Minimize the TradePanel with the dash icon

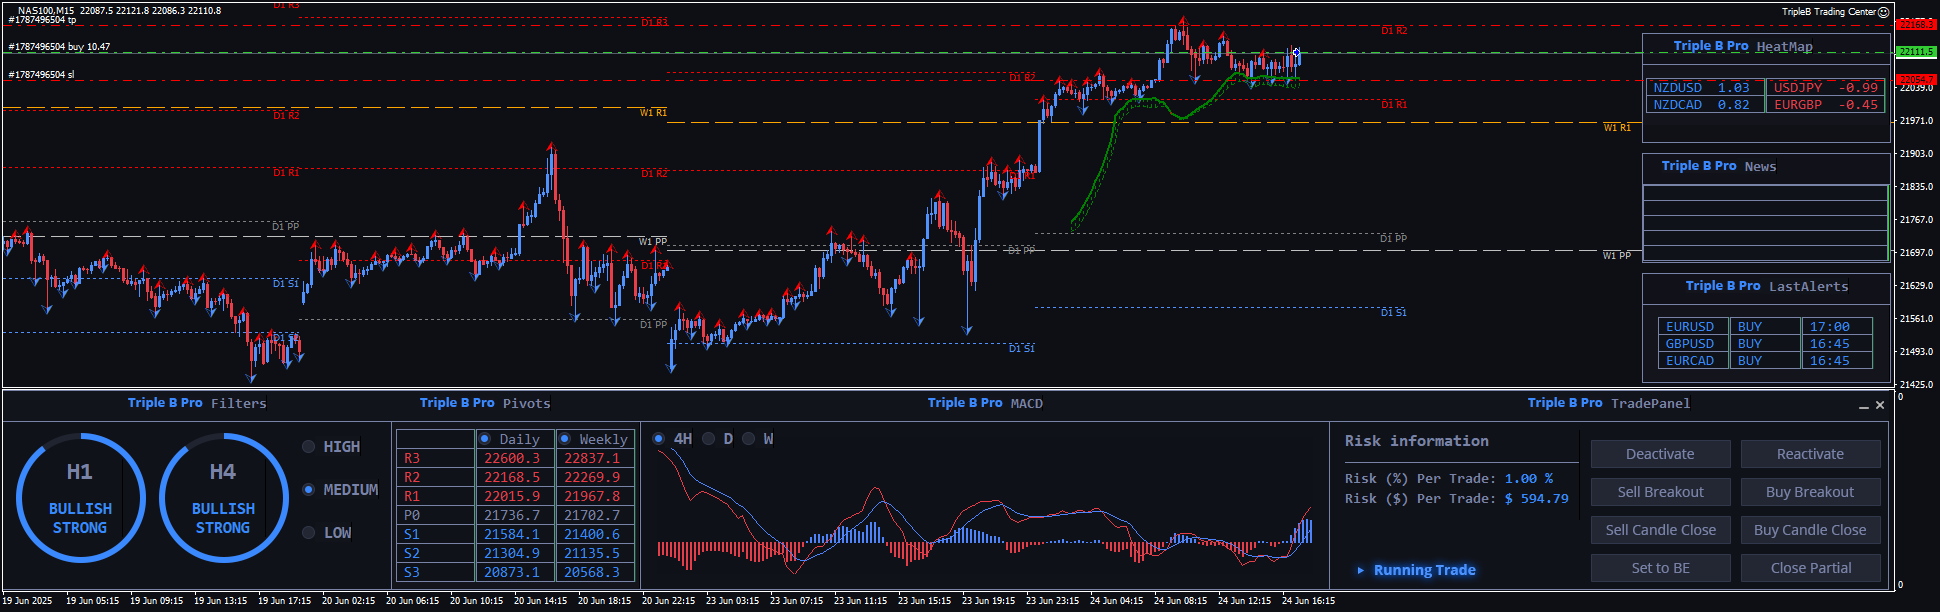(x=1864, y=406)
